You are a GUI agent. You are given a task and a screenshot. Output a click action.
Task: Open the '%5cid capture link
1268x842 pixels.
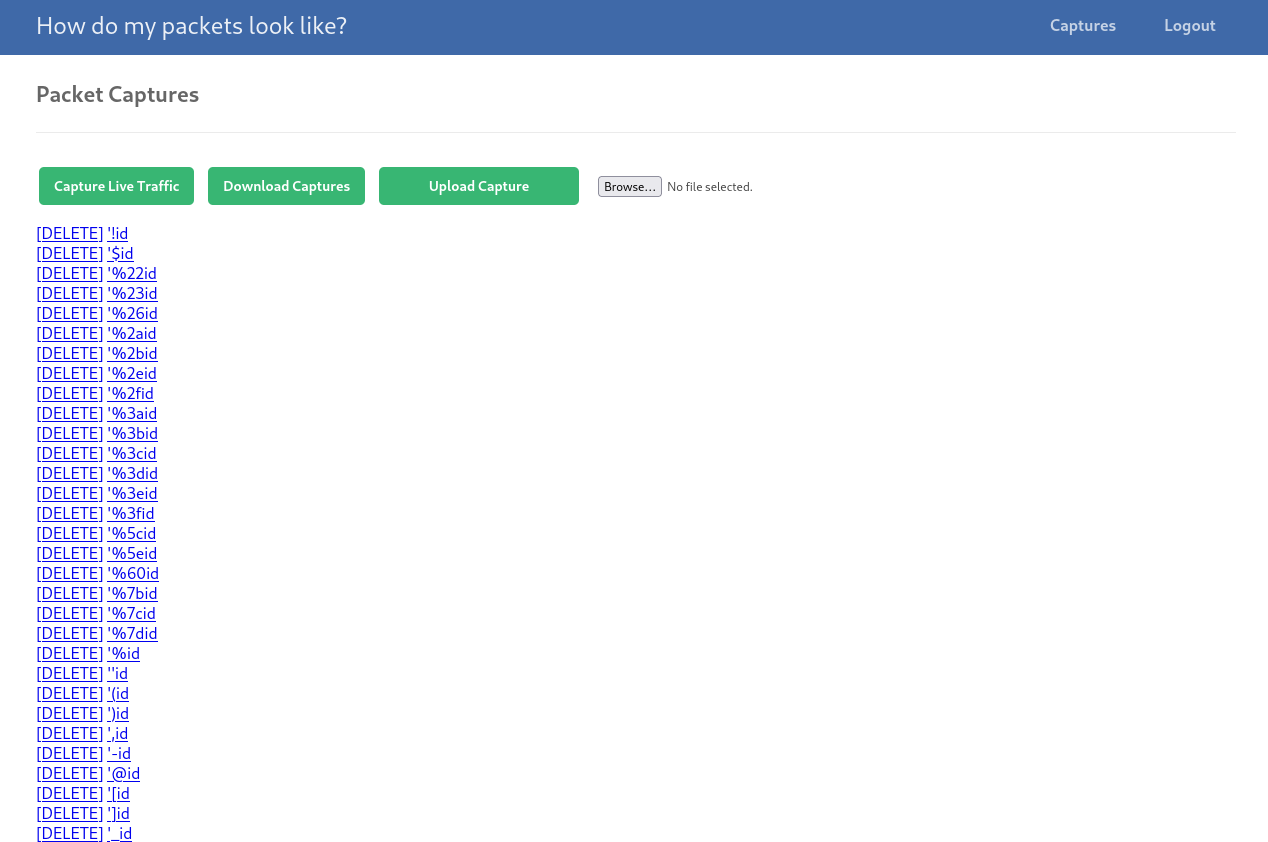coord(132,533)
